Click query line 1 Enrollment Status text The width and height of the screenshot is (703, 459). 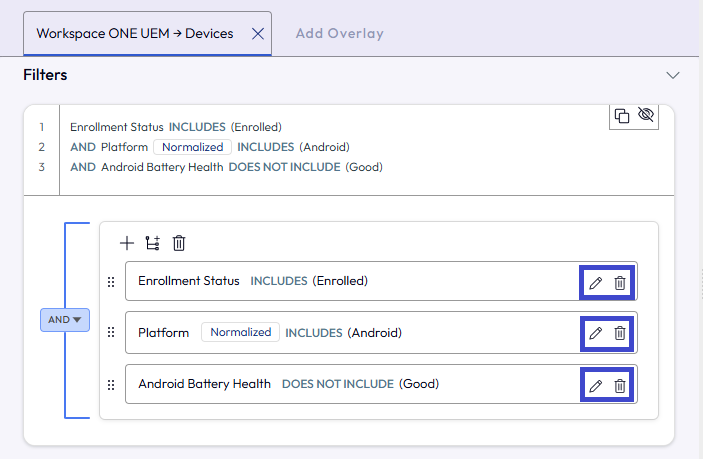click(x=117, y=127)
